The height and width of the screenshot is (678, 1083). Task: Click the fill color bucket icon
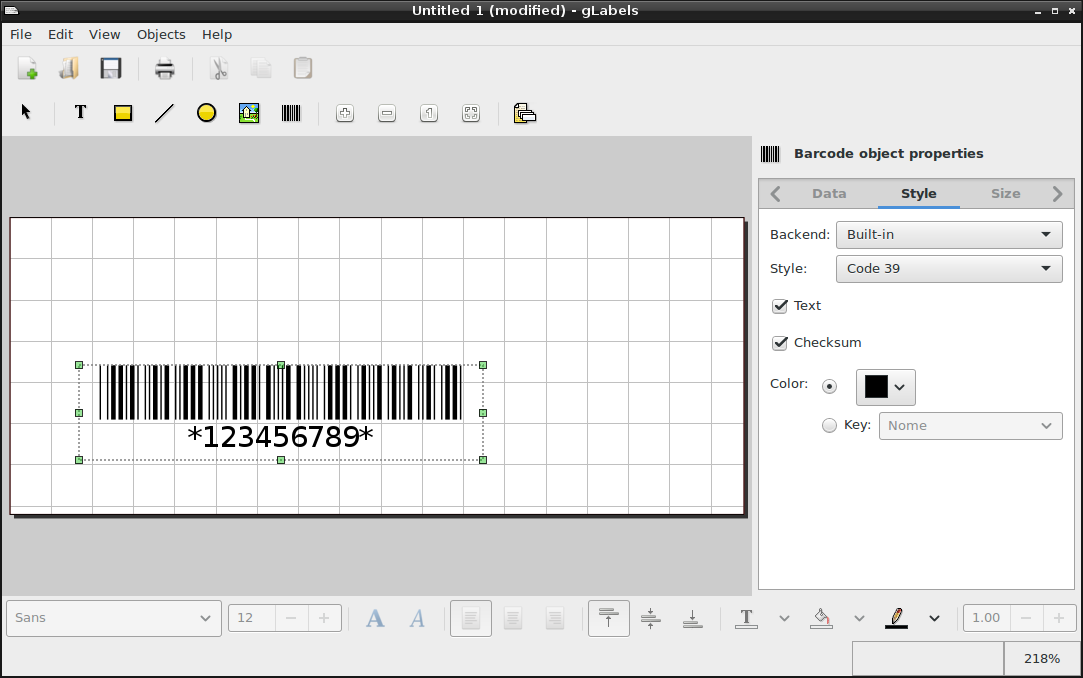coord(821,618)
